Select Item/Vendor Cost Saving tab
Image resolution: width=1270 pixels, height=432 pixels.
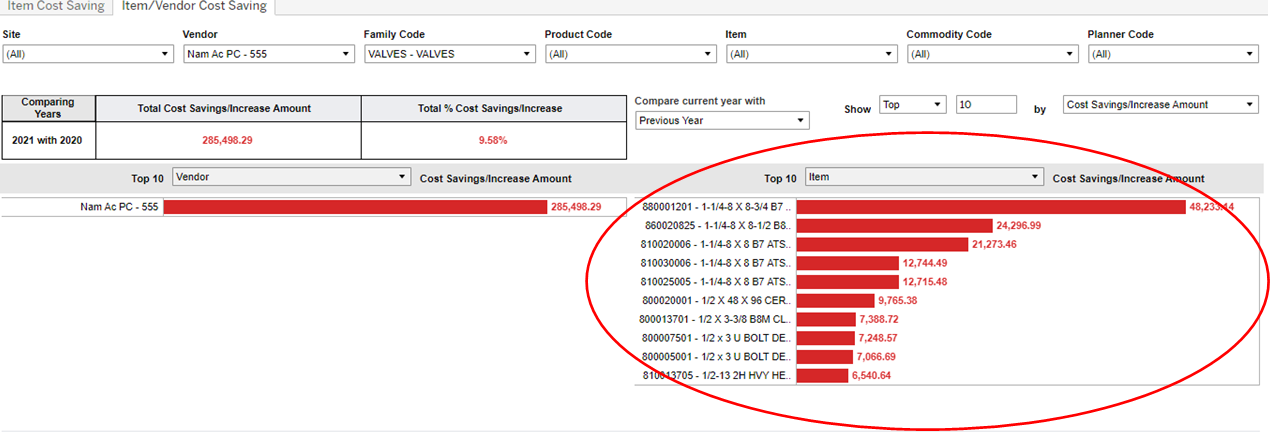click(194, 7)
